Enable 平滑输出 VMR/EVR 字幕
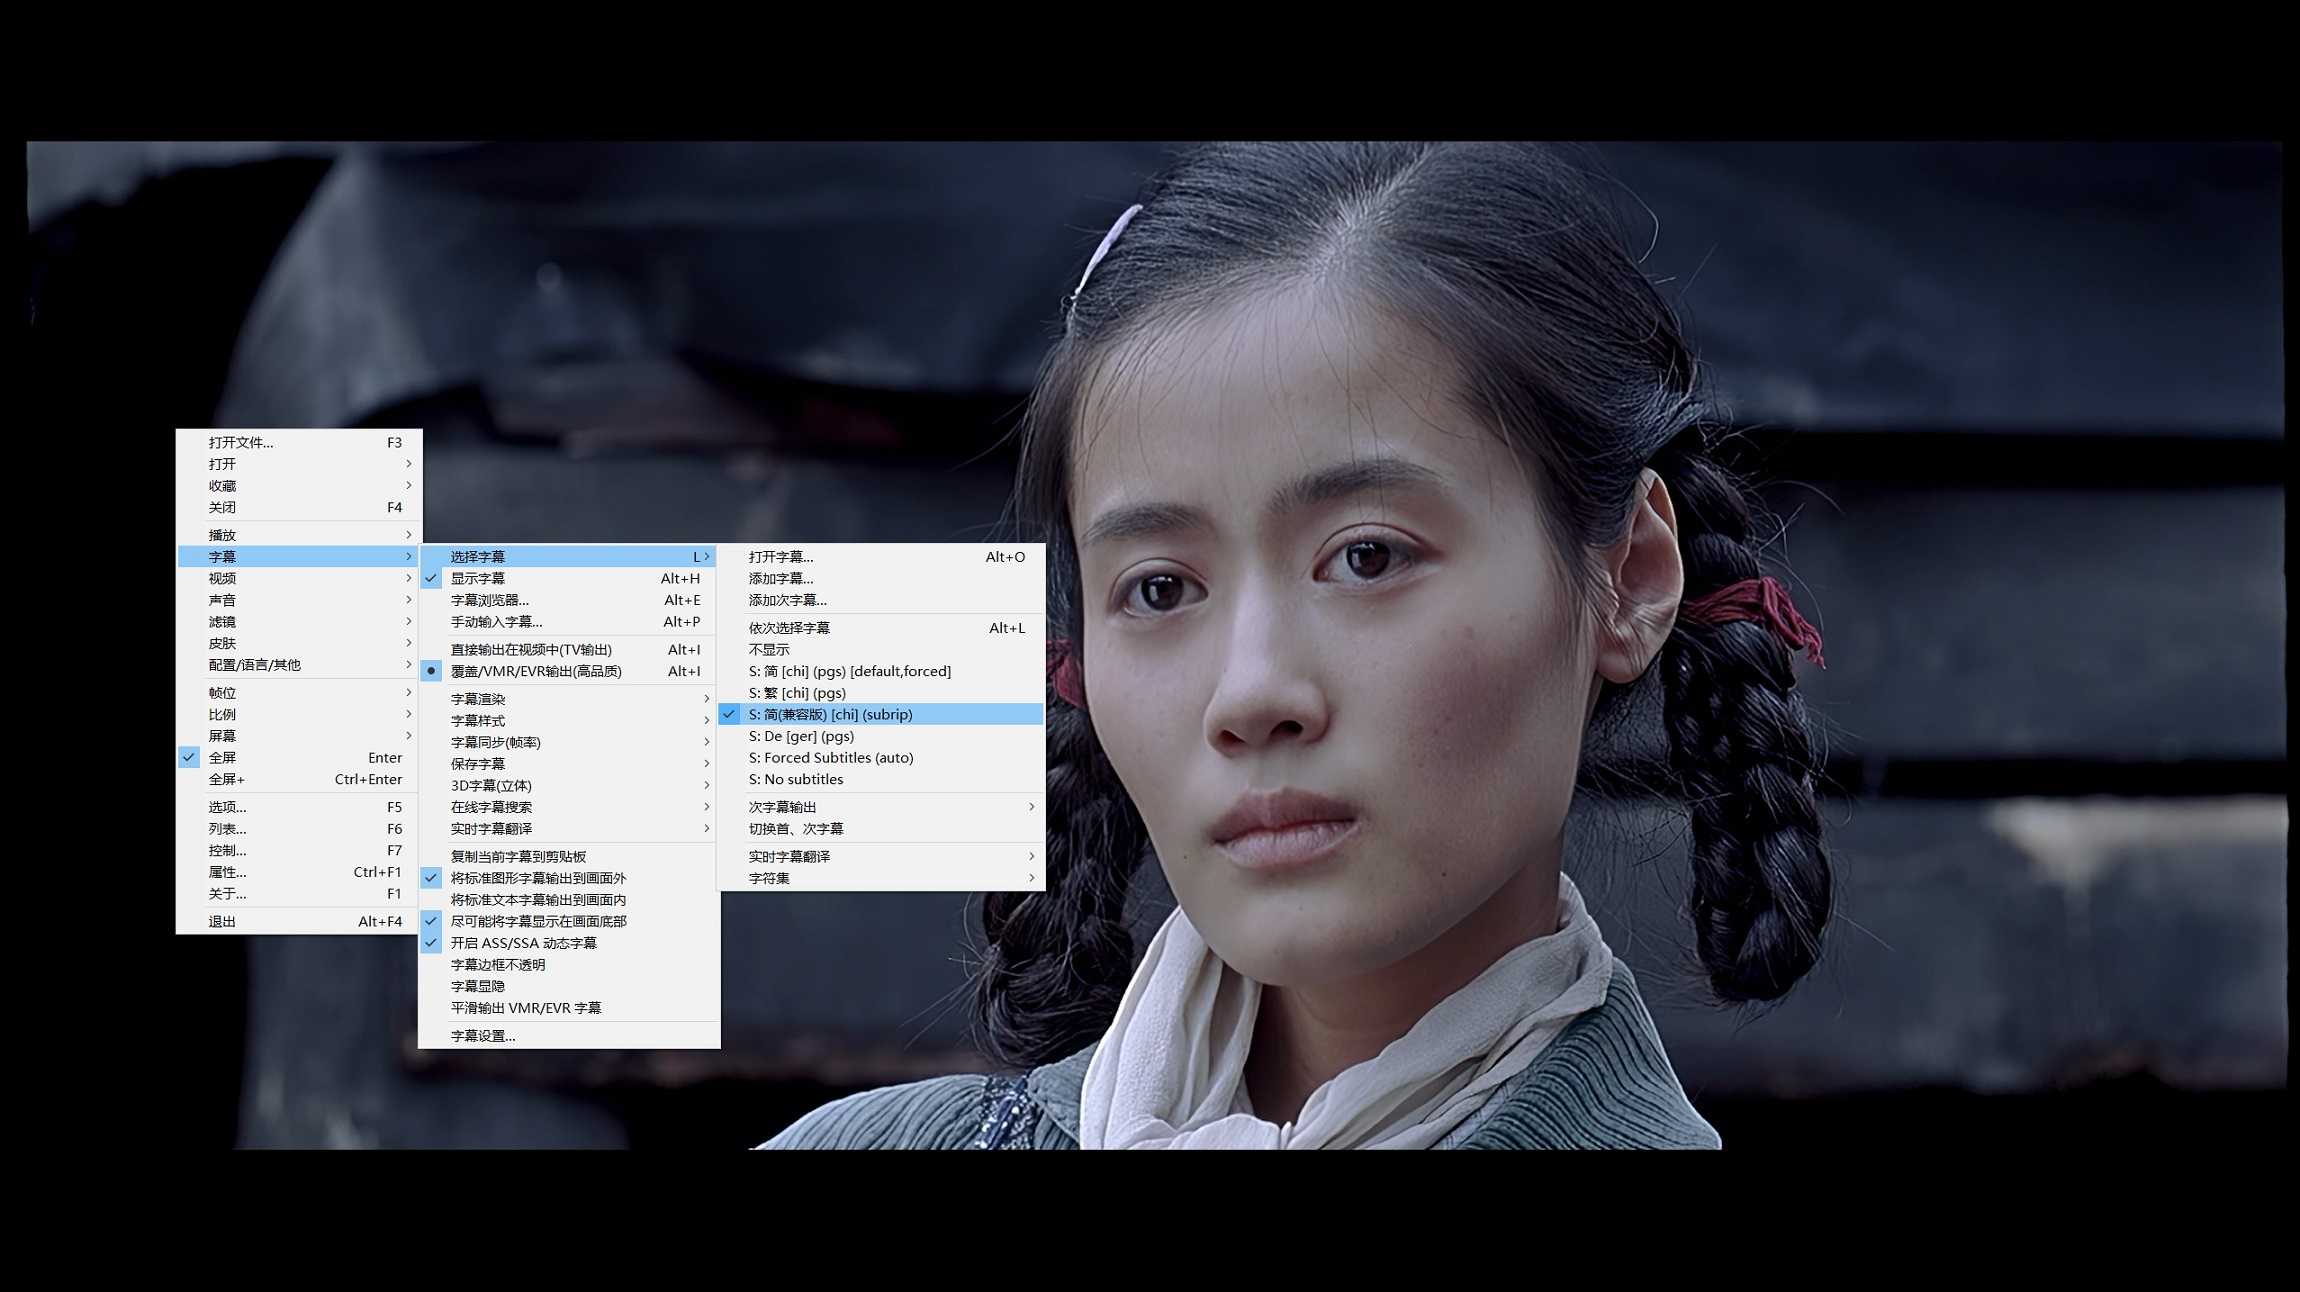This screenshot has height=1292, width=2300. coord(568,1008)
